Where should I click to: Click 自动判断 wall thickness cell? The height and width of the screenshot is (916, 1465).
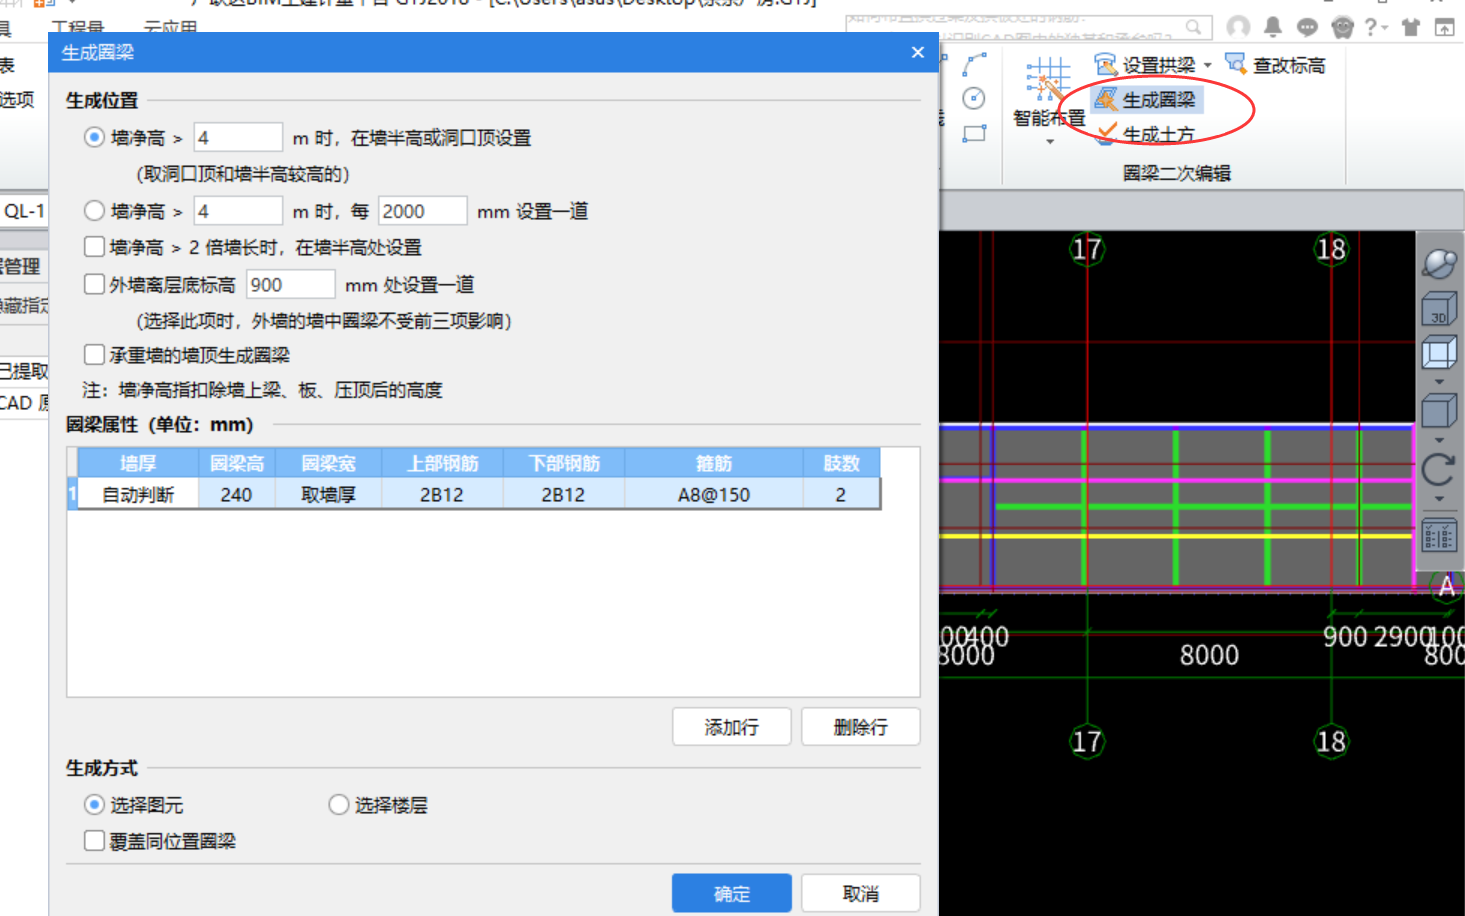coord(138,495)
